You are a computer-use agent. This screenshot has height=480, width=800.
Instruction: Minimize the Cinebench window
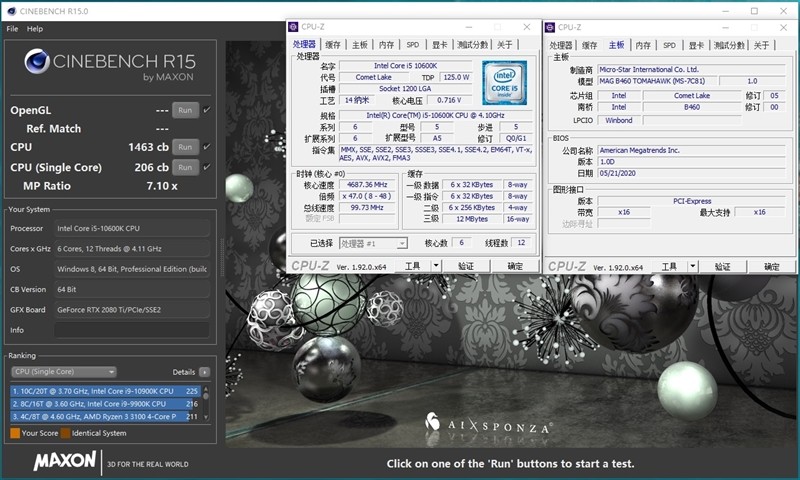click(x=725, y=11)
